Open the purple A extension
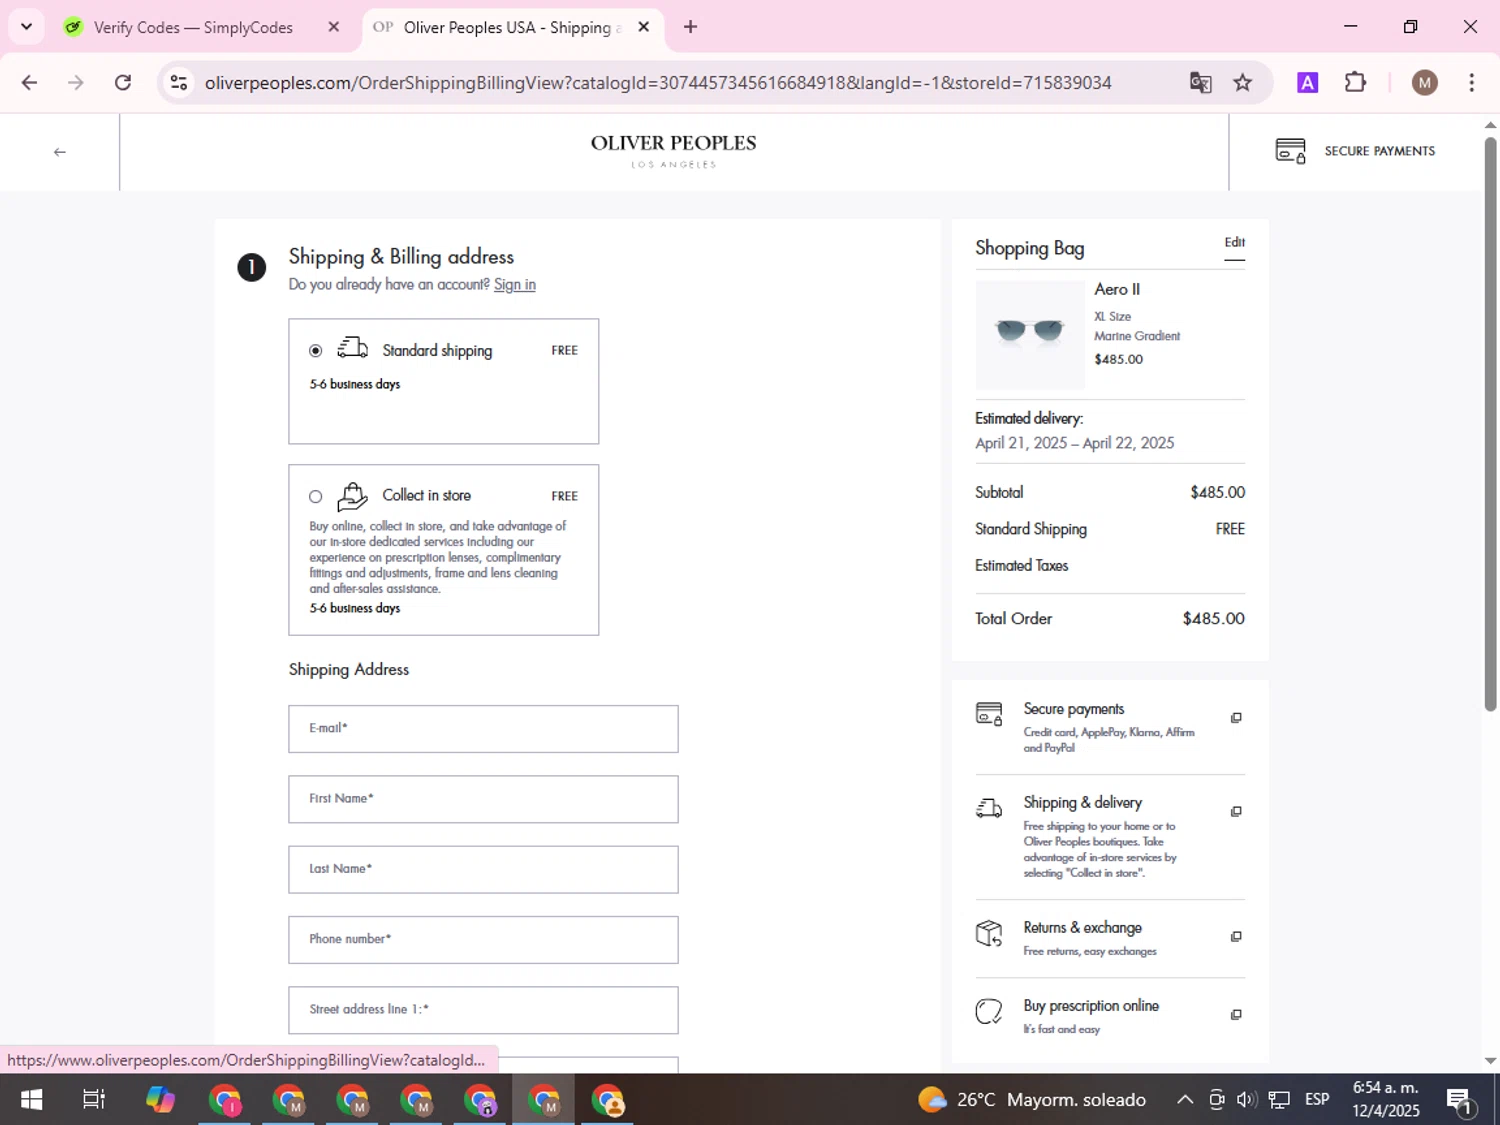 (1307, 83)
